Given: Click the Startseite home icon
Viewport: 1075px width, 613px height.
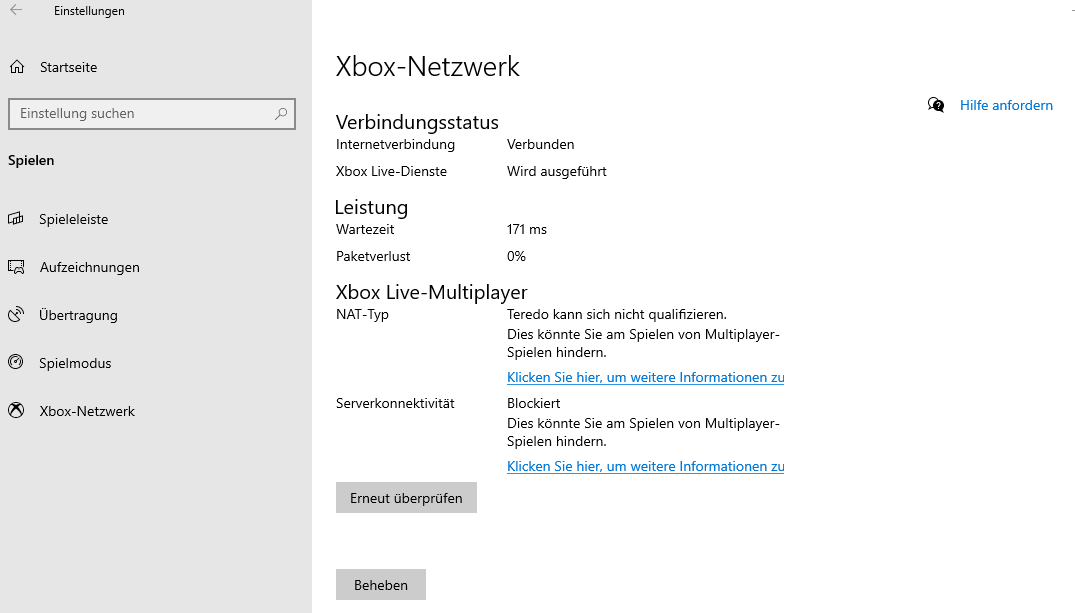Looking at the screenshot, I should [x=17, y=67].
